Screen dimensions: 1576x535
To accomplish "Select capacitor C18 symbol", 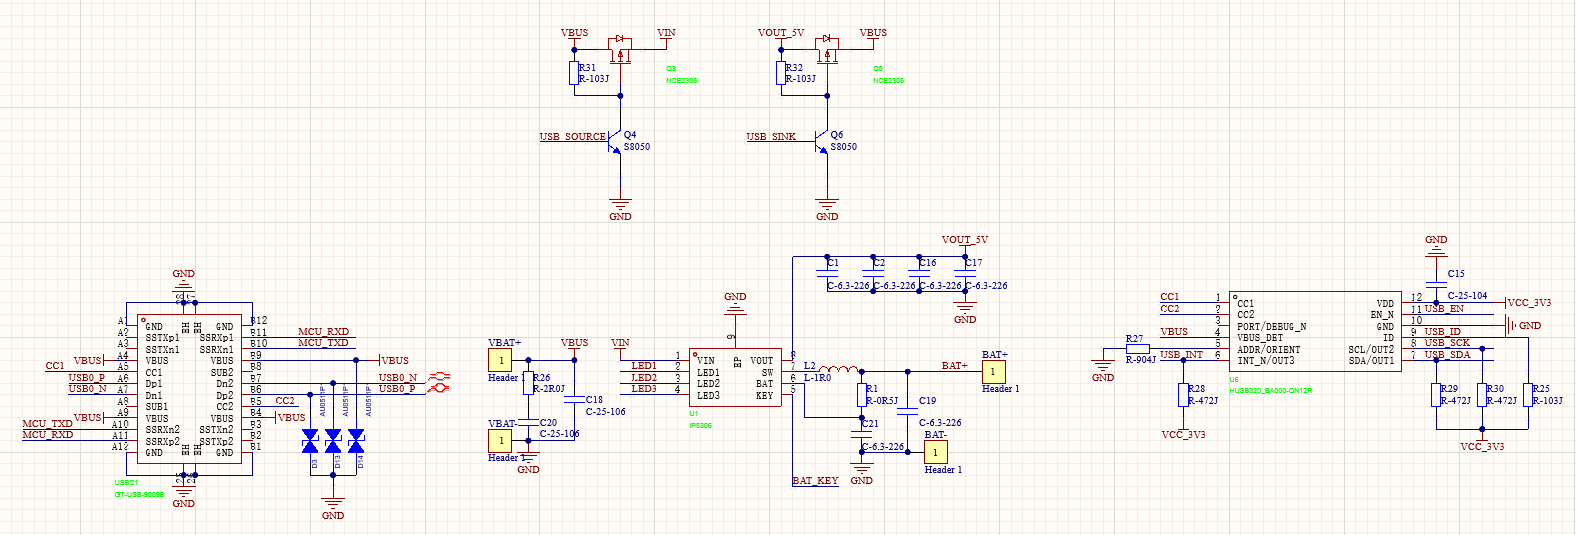I will 574,400.
